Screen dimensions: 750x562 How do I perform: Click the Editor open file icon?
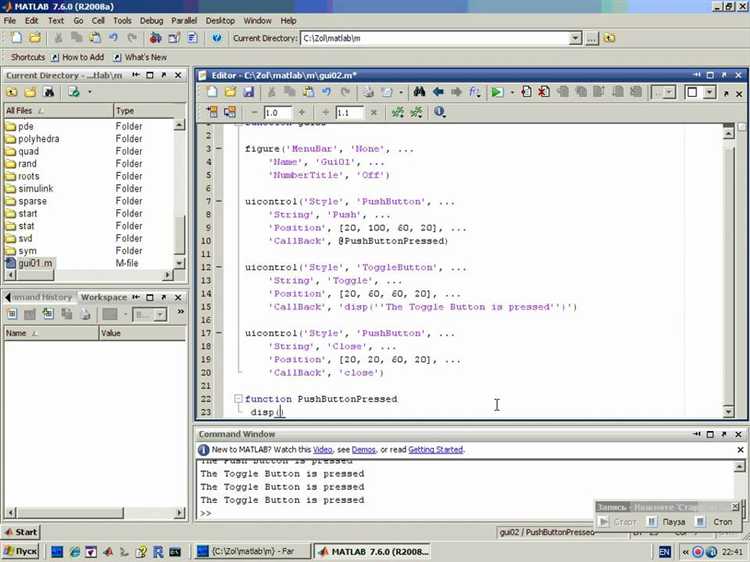coord(230,92)
